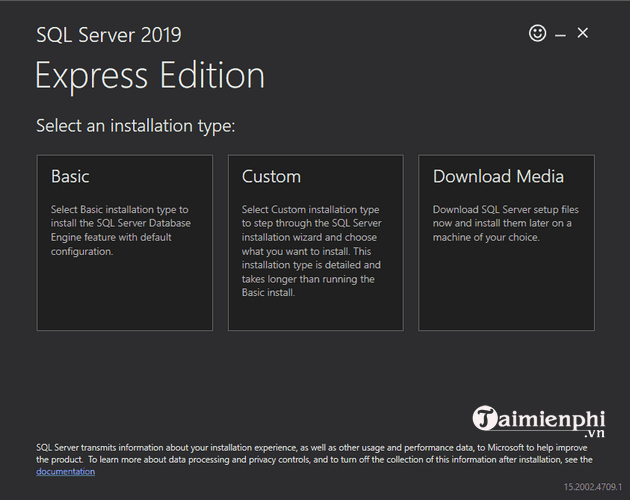Select the Basic installation type tile

pyautogui.click(x=125, y=243)
